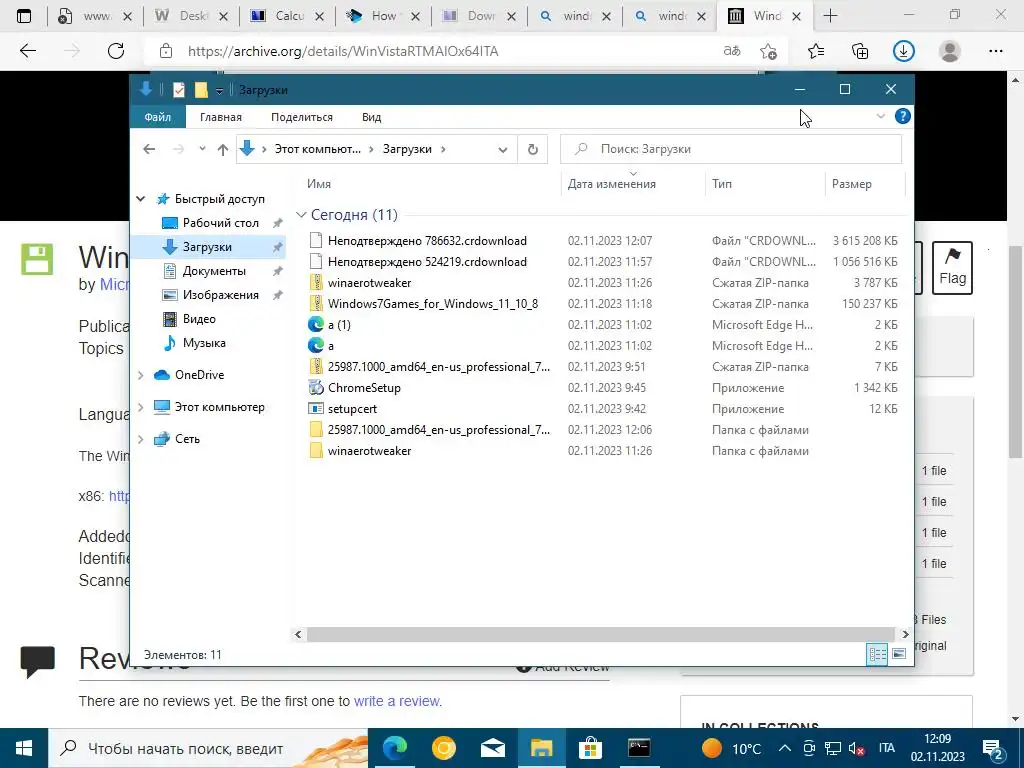This screenshot has height=768, width=1024.
Task: Expand the OneDrive tree node
Action: click(x=140, y=375)
